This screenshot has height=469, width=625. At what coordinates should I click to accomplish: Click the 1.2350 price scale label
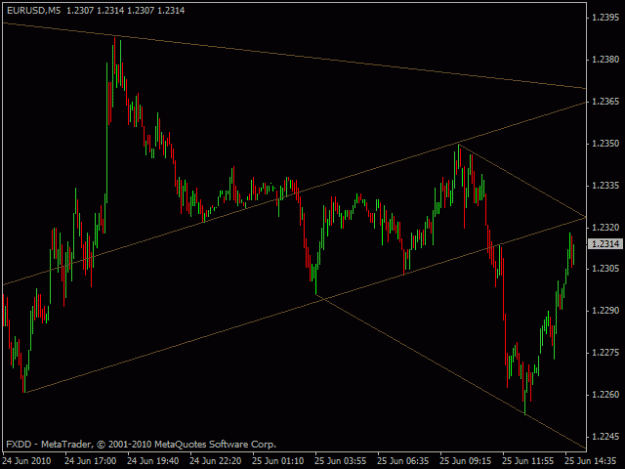pyautogui.click(x=605, y=143)
